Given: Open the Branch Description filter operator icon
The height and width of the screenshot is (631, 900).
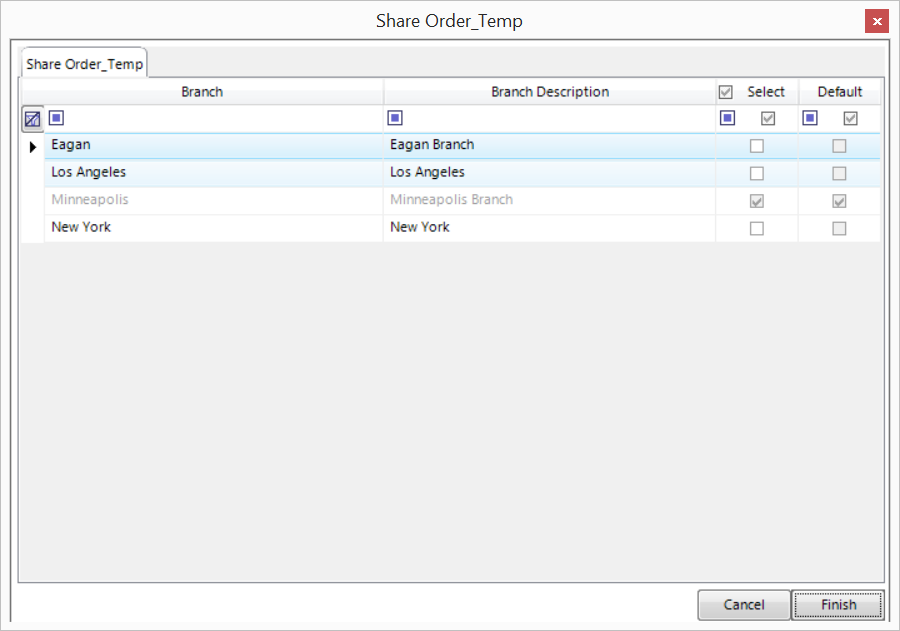Looking at the screenshot, I should tap(395, 118).
